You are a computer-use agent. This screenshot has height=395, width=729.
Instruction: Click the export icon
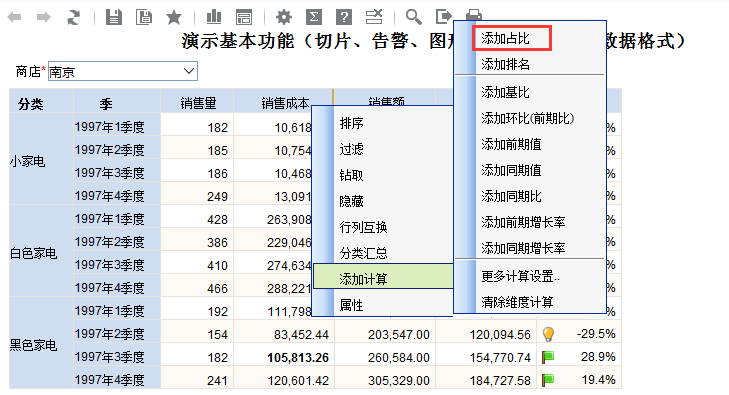tap(444, 17)
